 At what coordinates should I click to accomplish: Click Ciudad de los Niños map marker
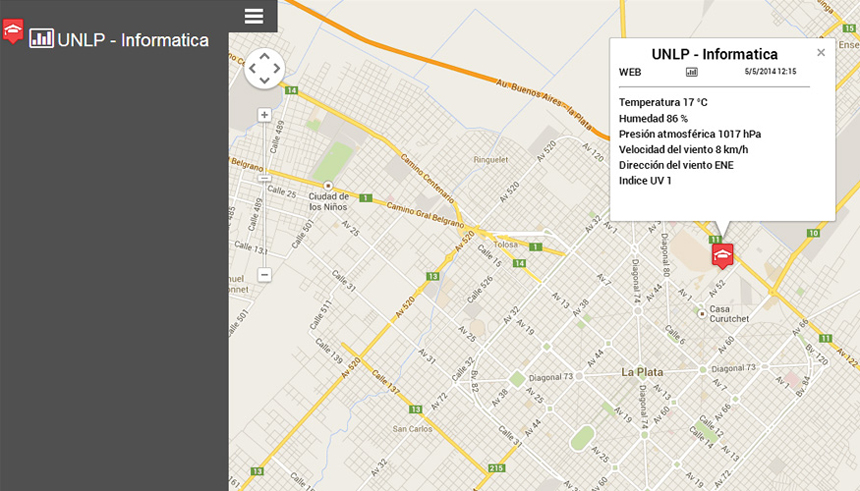(x=328, y=185)
